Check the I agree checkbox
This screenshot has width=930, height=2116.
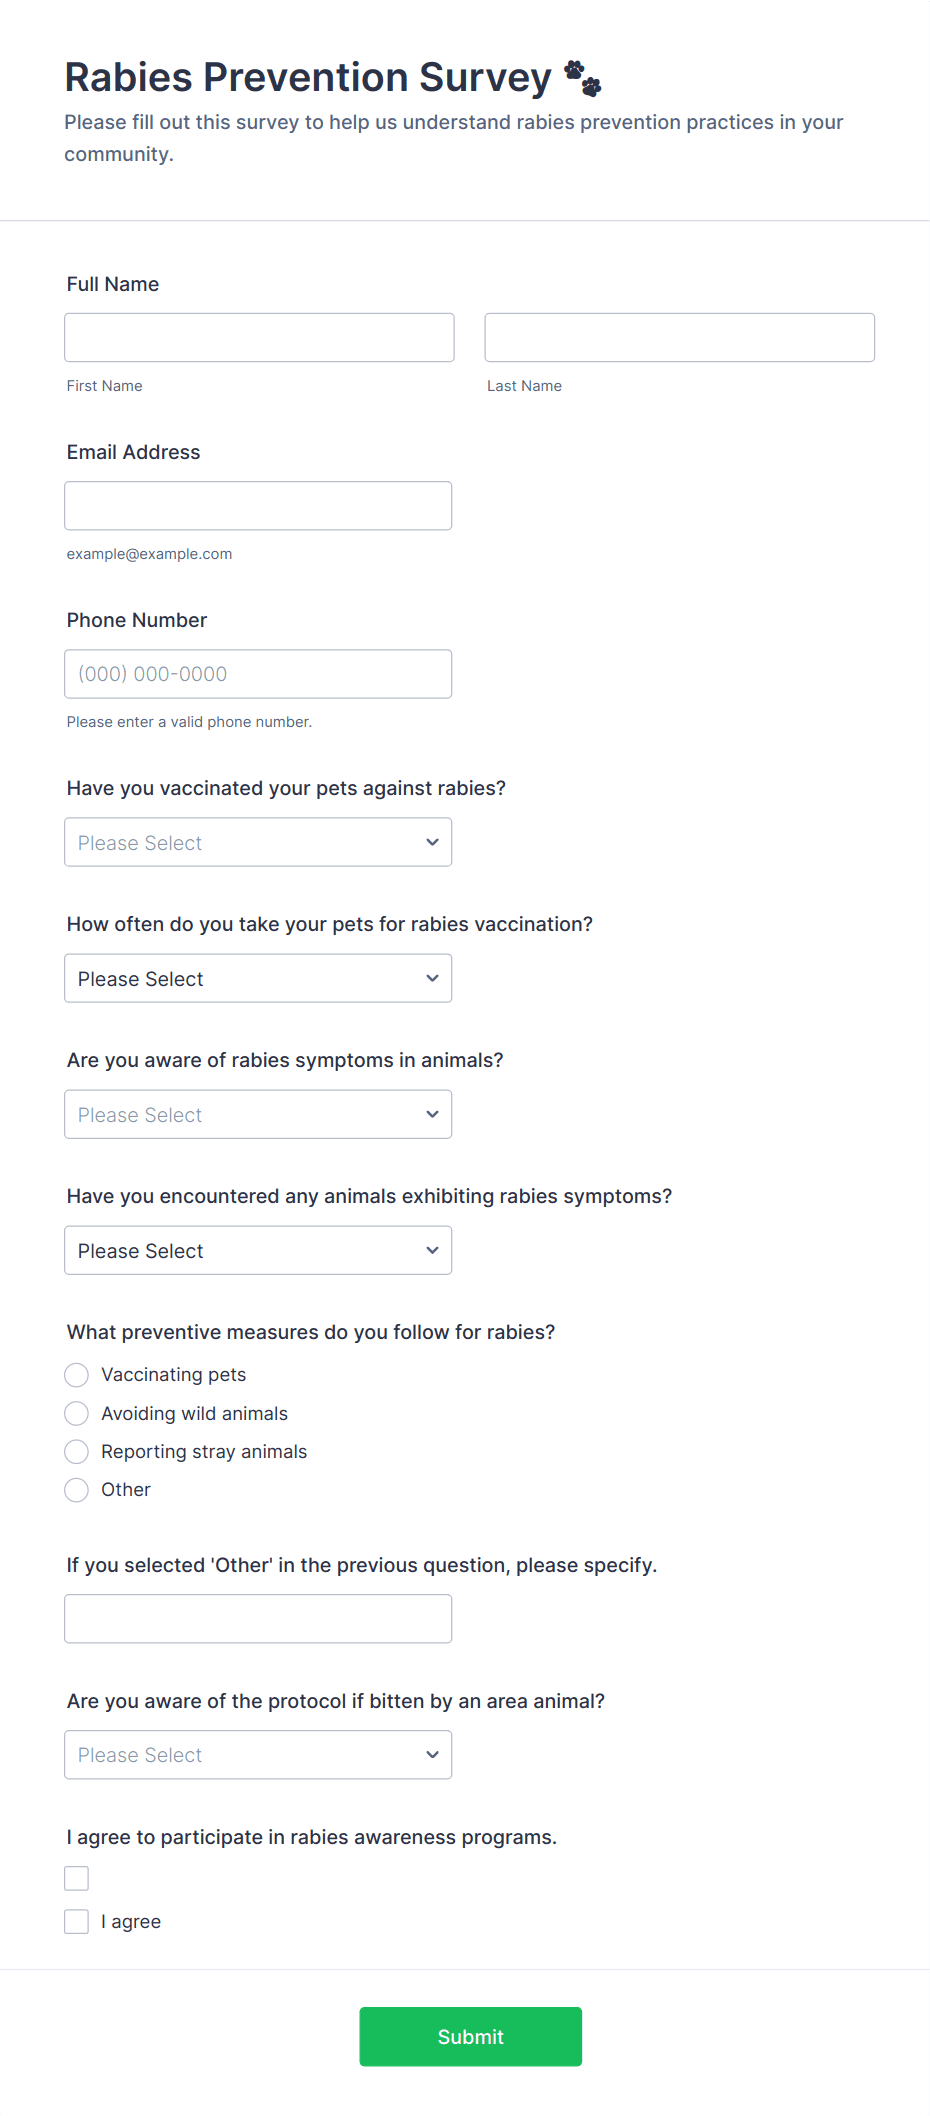(x=77, y=1921)
